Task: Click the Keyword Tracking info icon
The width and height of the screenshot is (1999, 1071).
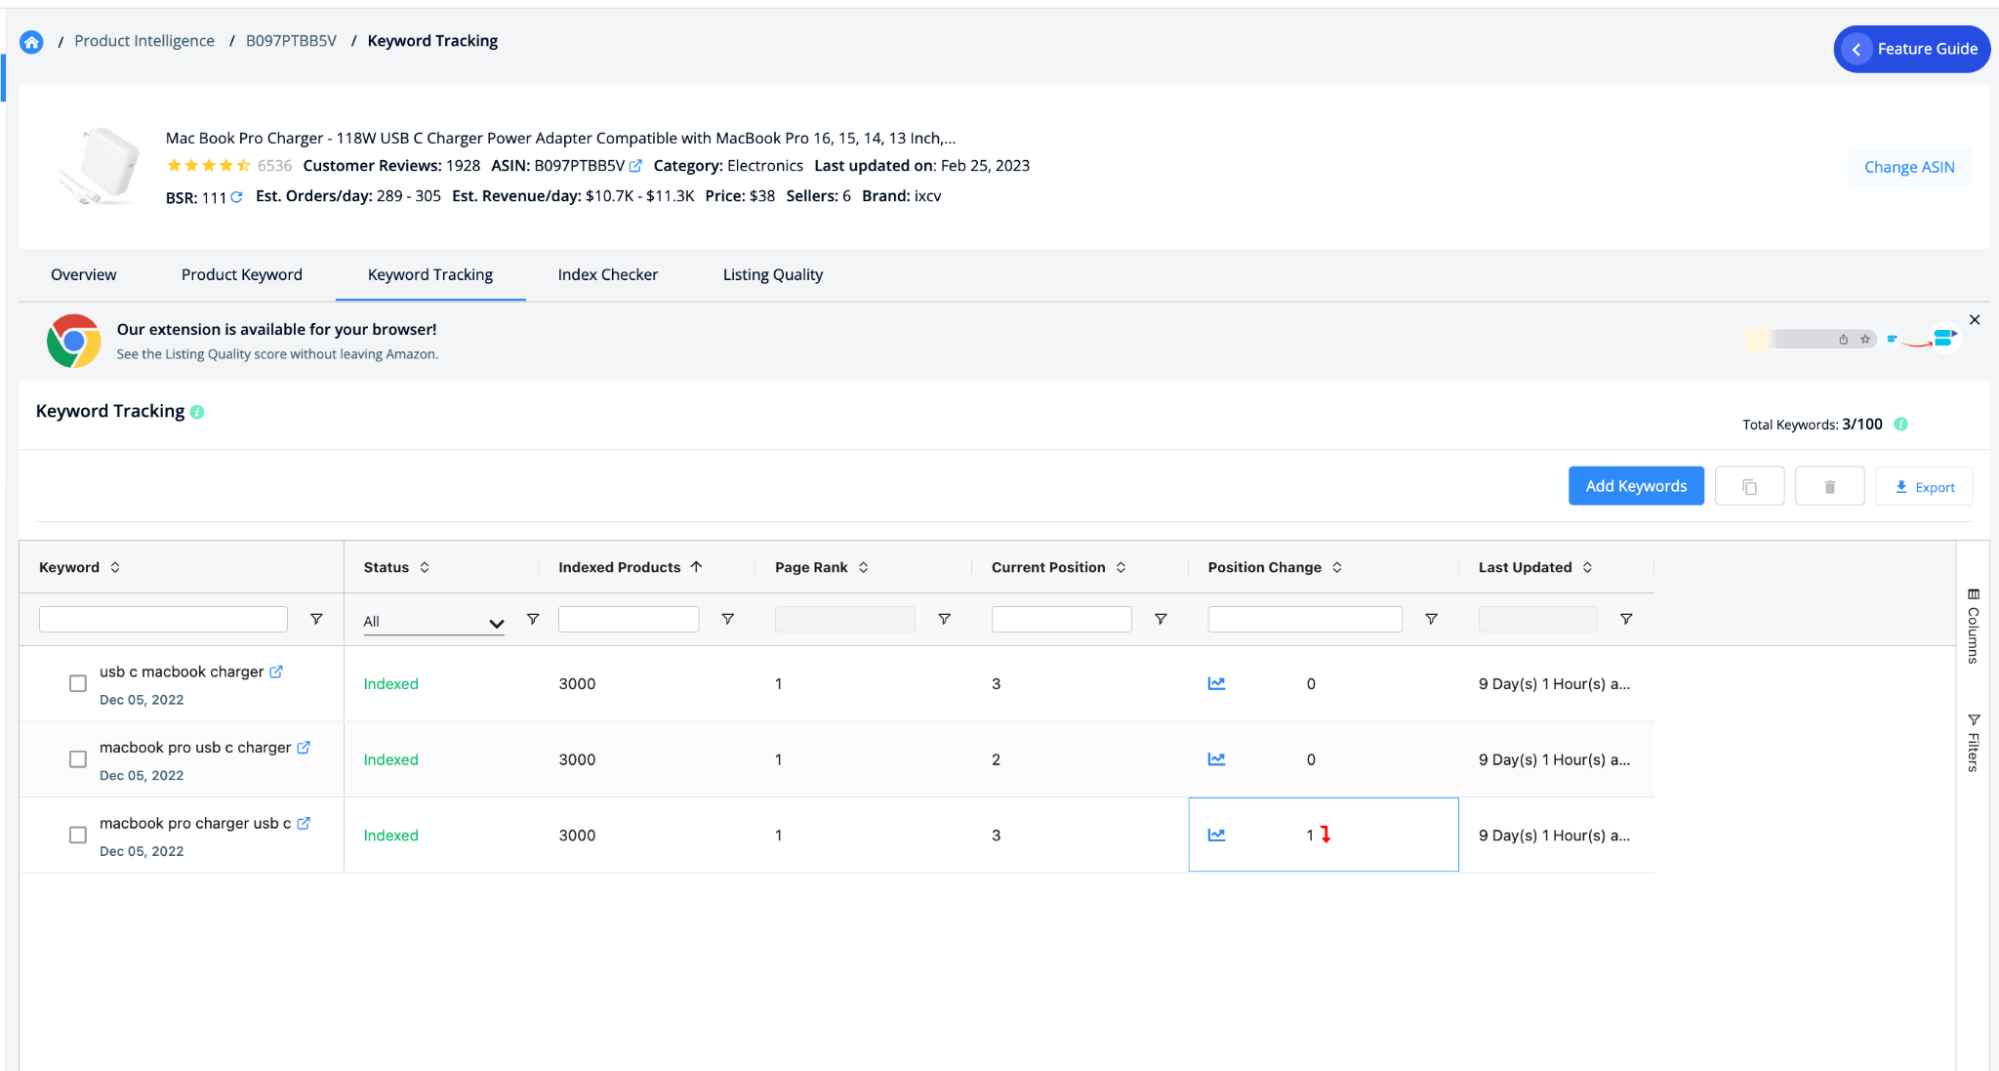Action: 197,412
